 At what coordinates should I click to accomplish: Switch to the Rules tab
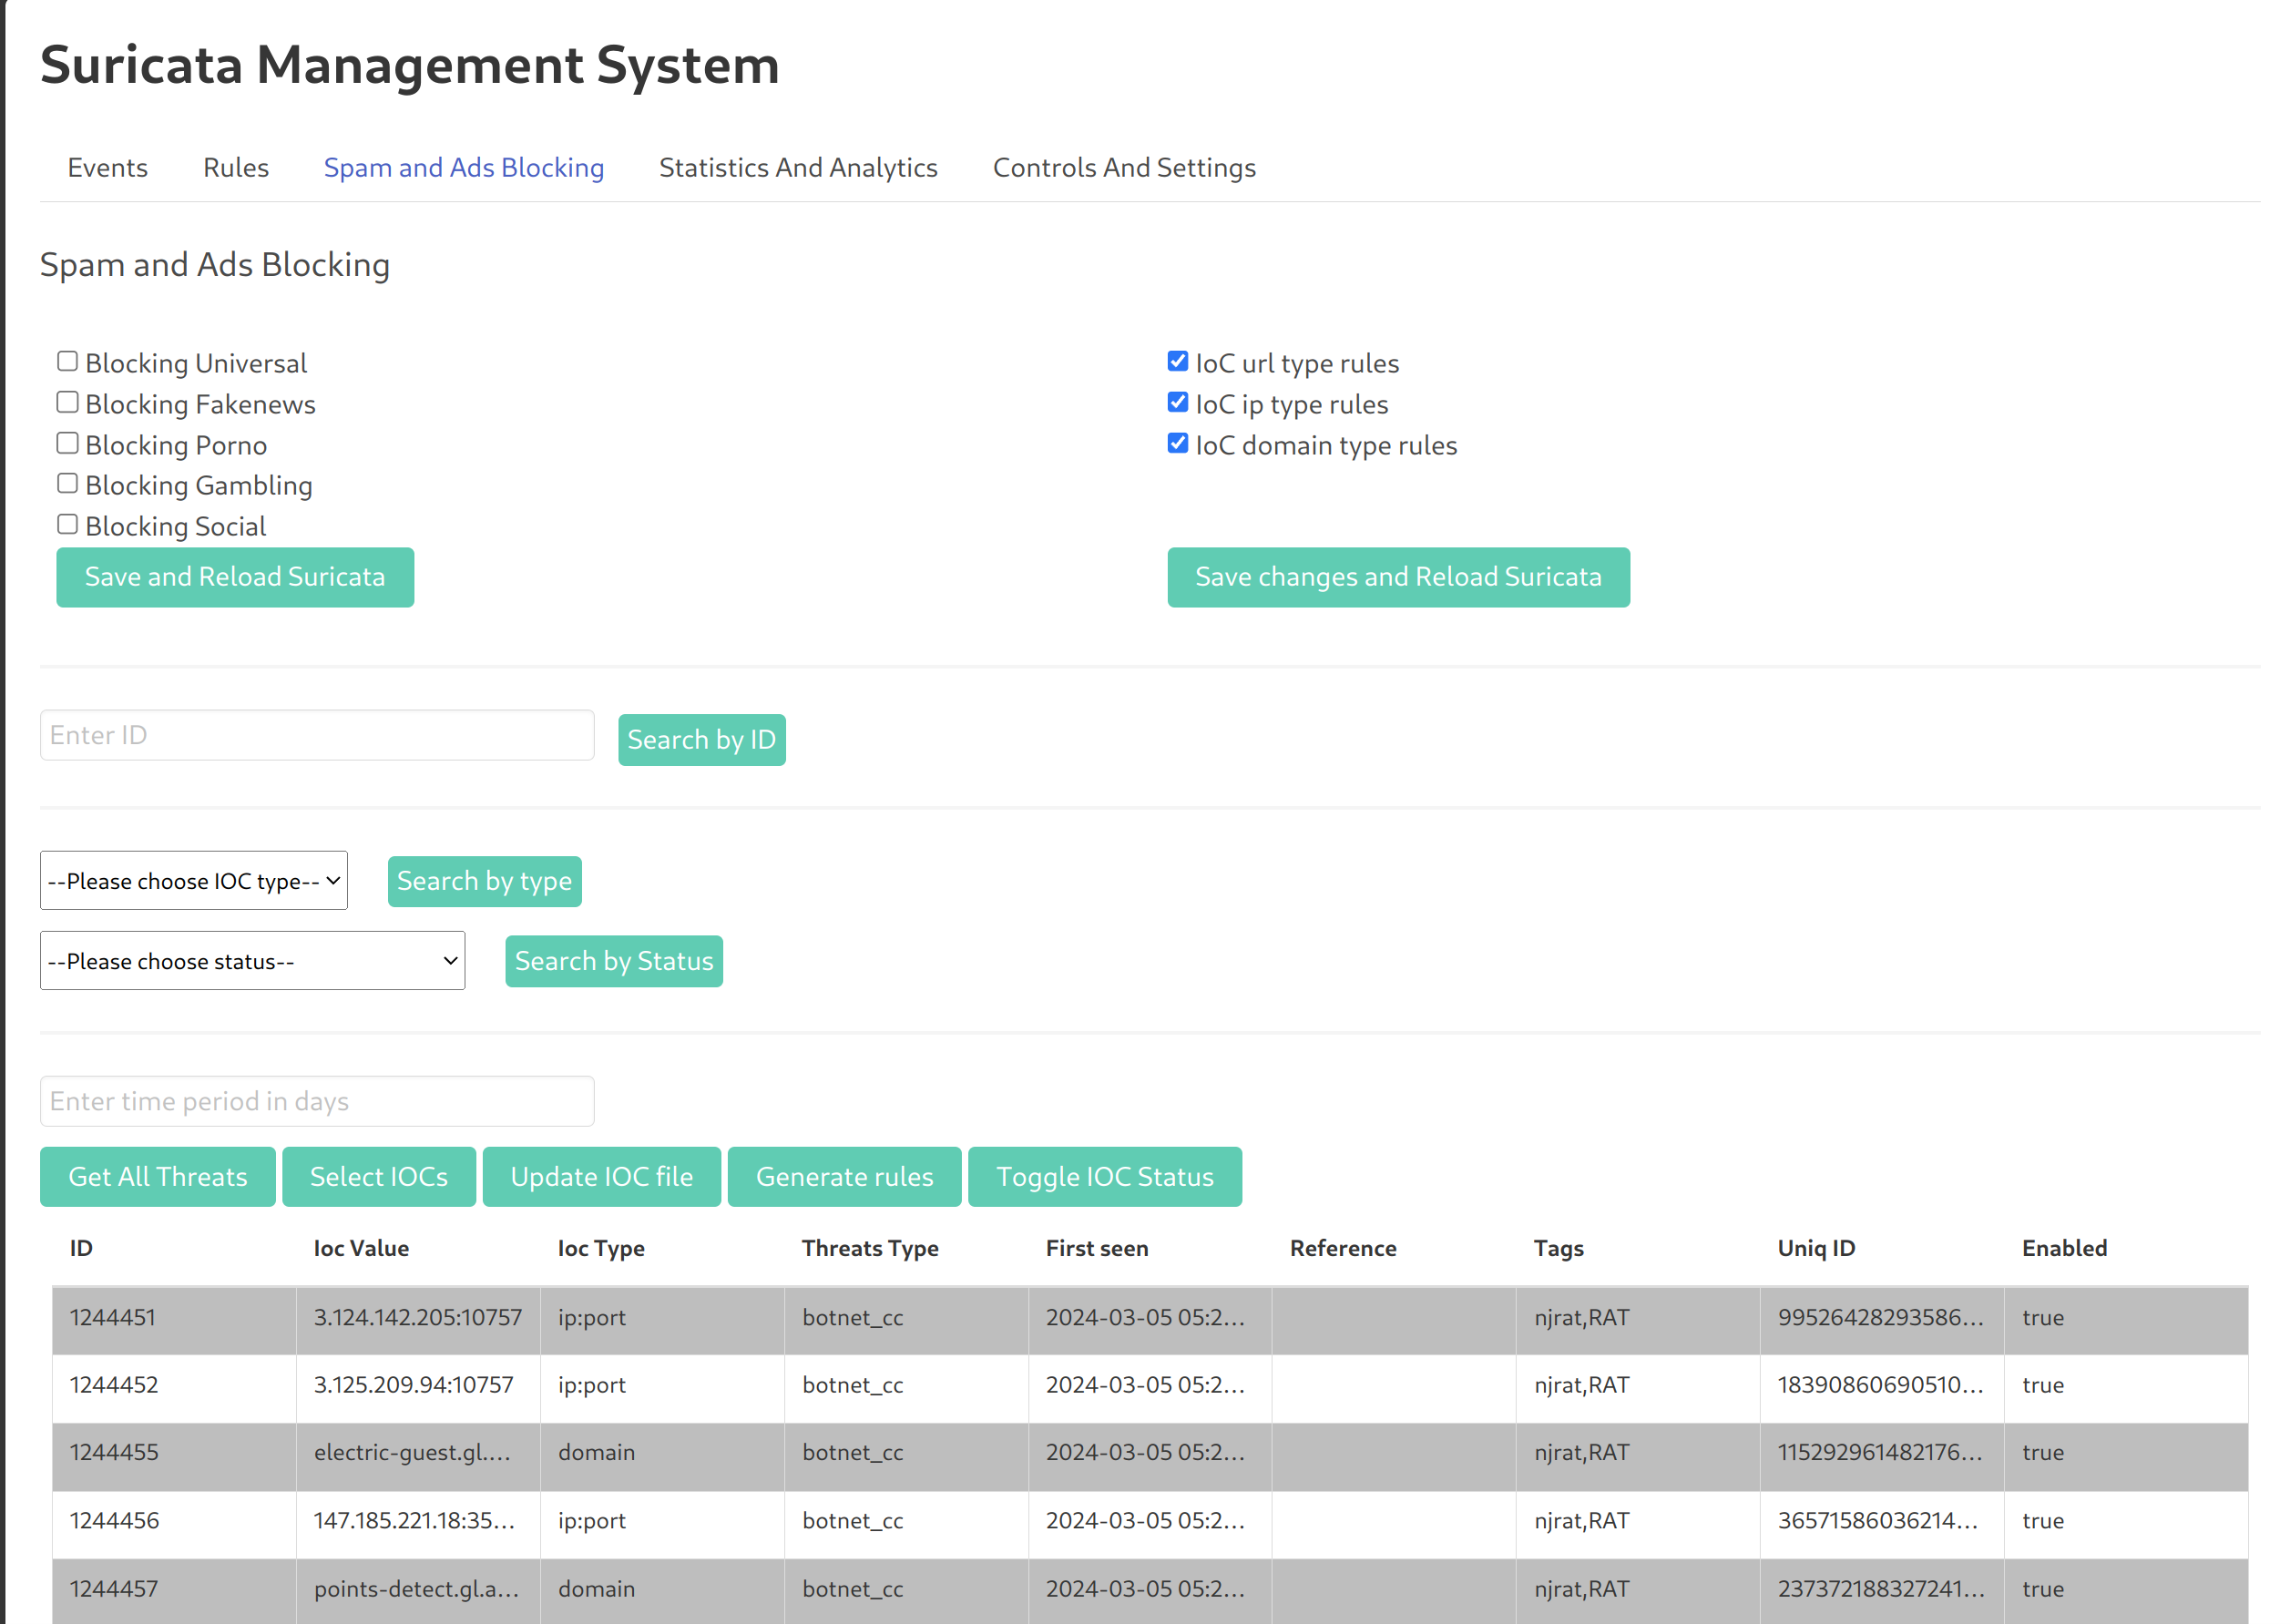point(236,167)
